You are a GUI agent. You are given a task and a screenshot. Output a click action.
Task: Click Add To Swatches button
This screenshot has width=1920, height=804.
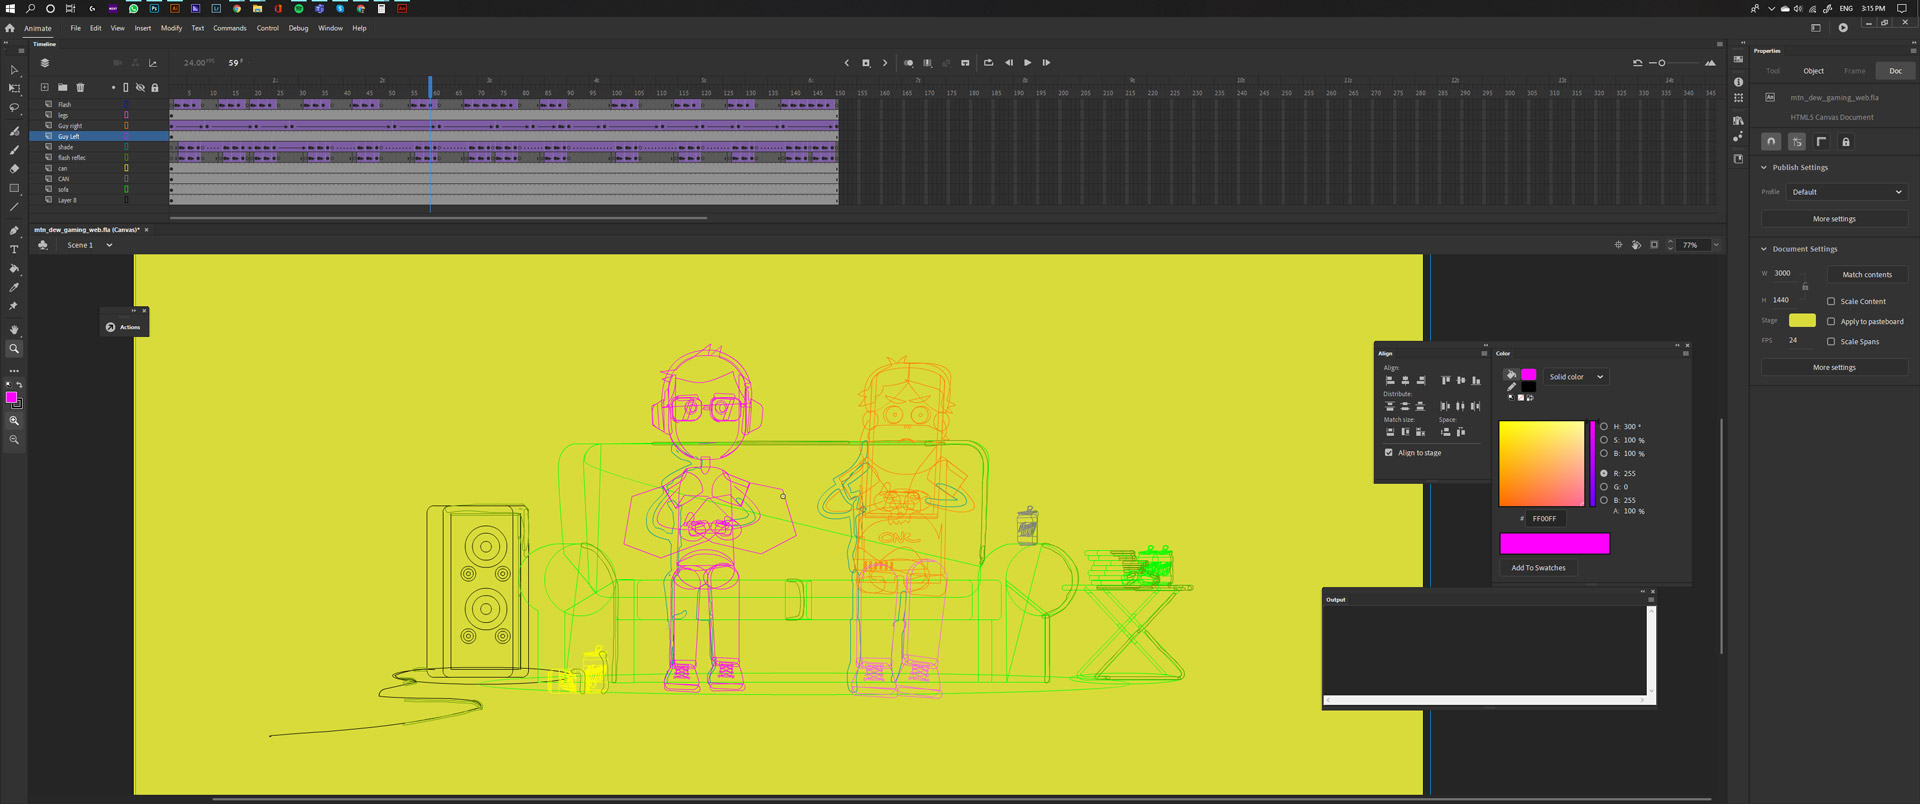(x=1538, y=568)
